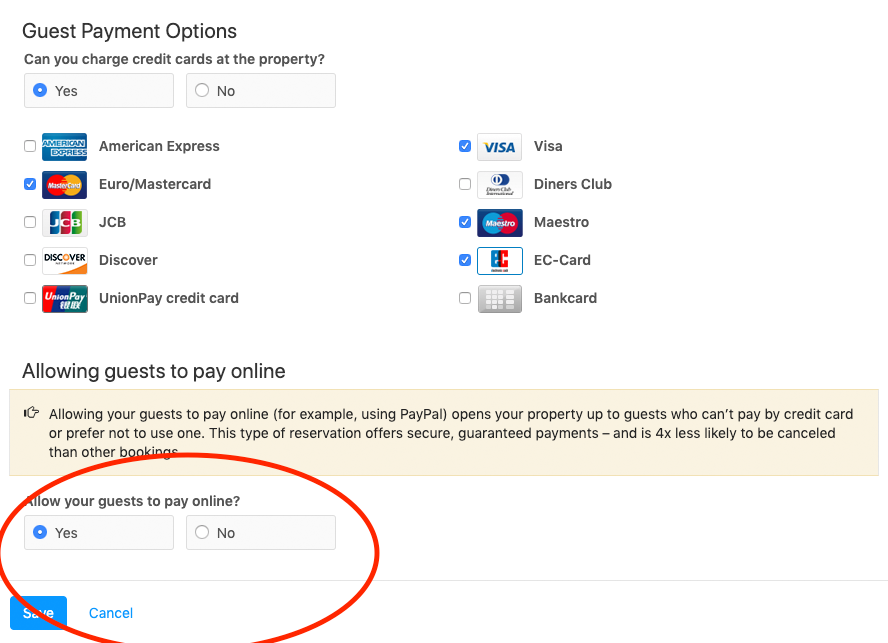Click the JCB card logo
Image resolution: width=888 pixels, height=643 pixels.
tap(65, 223)
